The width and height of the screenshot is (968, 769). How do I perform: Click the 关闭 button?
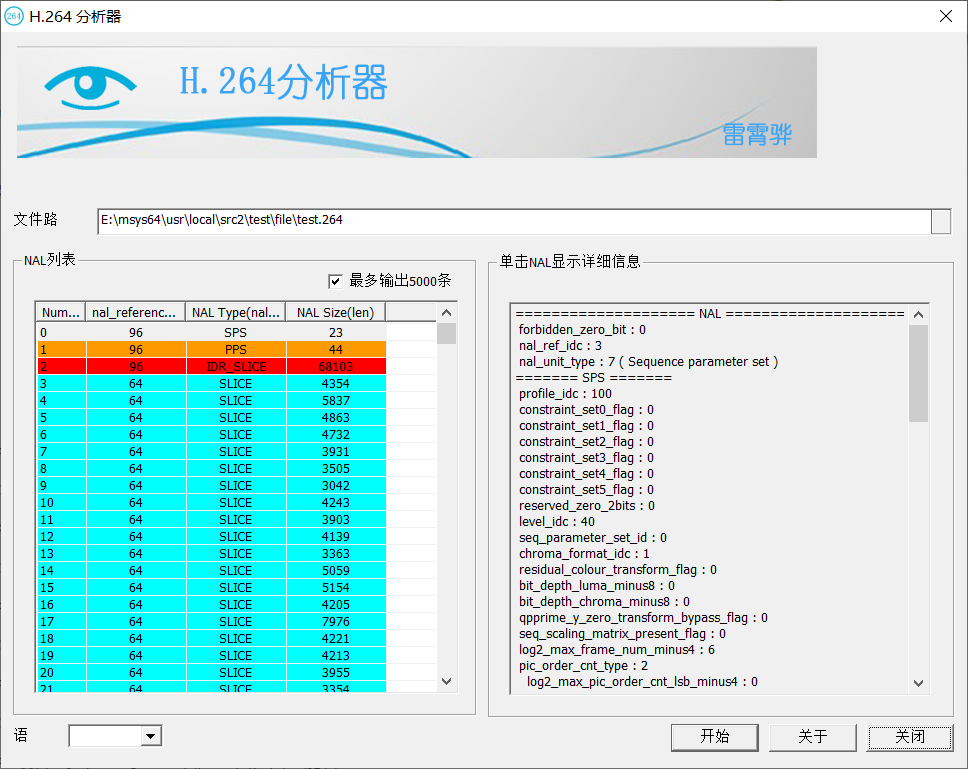[909, 737]
